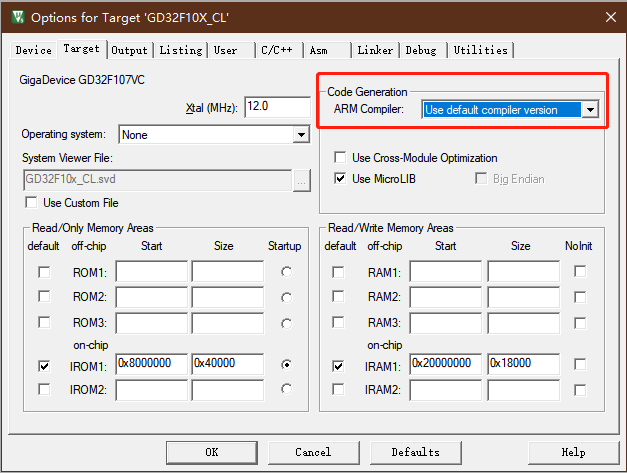This screenshot has width=627, height=473.
Task: Enable NoInit for RAM3
Action: point(580,323)
